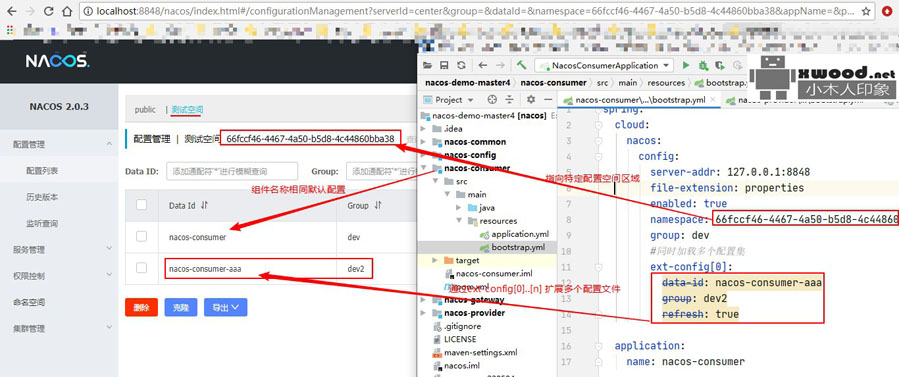
Task: Click the red 删除 button
Action: (141, 307)
